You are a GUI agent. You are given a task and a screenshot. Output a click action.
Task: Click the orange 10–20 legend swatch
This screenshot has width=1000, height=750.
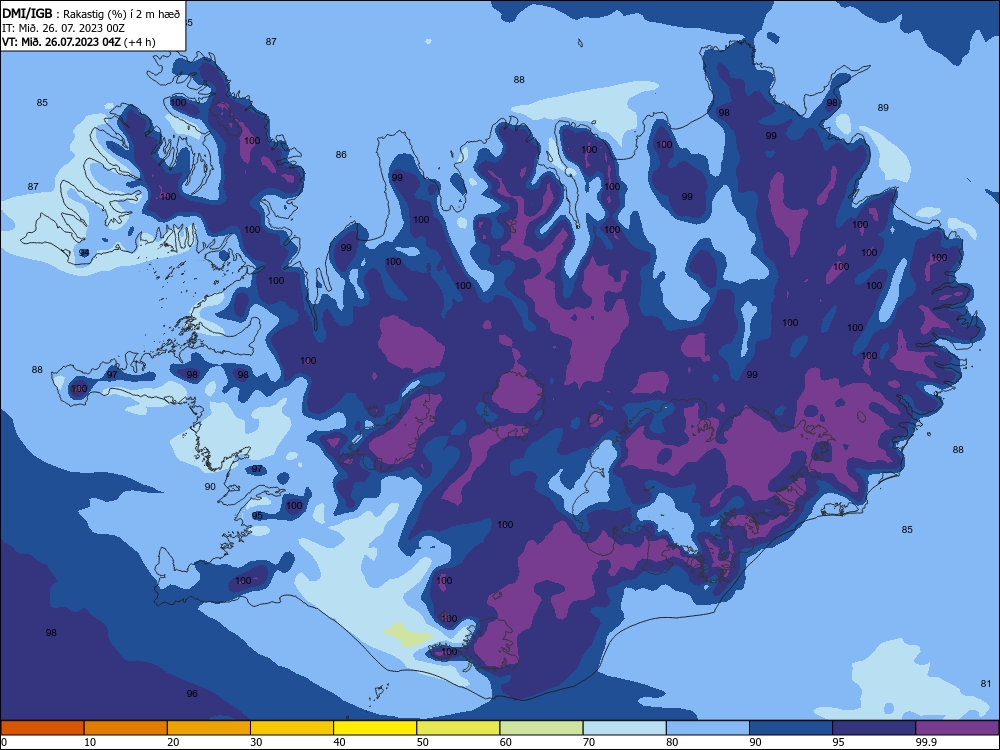[126, 728]
